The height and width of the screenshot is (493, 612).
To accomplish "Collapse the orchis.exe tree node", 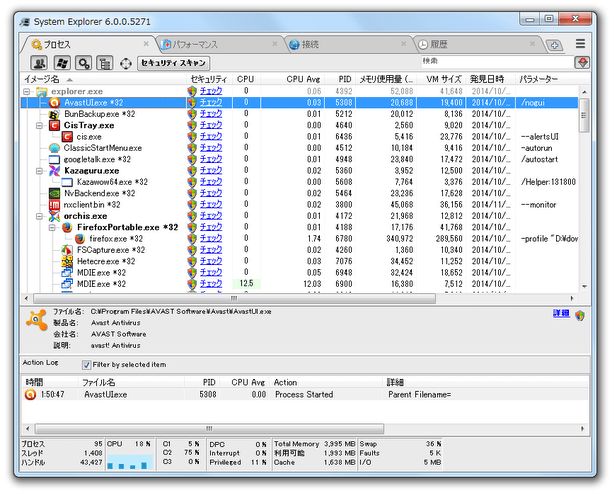I will click(x=39, y=216).
